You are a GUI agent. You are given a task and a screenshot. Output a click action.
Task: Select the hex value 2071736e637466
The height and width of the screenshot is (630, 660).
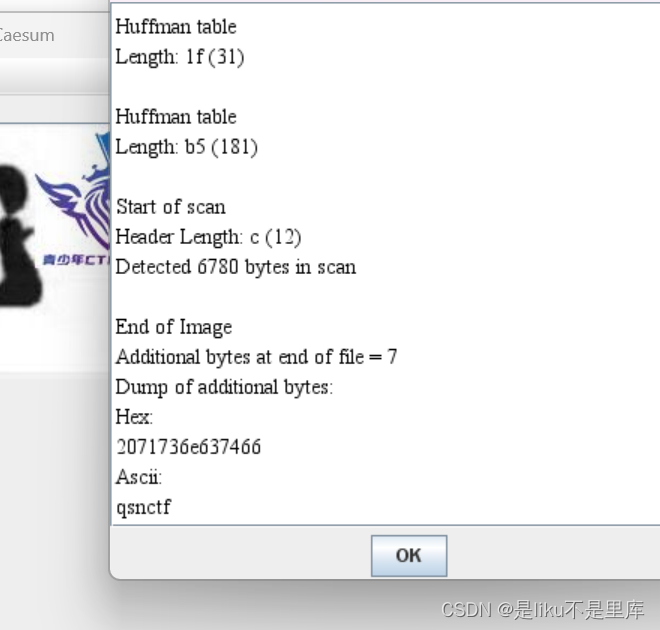click(189, 447)
